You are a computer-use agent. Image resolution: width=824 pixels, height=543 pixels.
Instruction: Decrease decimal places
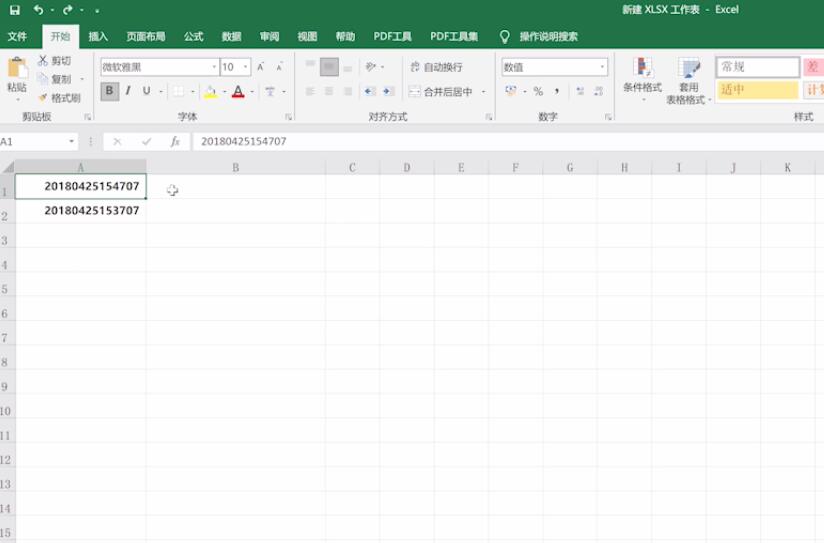[x=599, y=91]
